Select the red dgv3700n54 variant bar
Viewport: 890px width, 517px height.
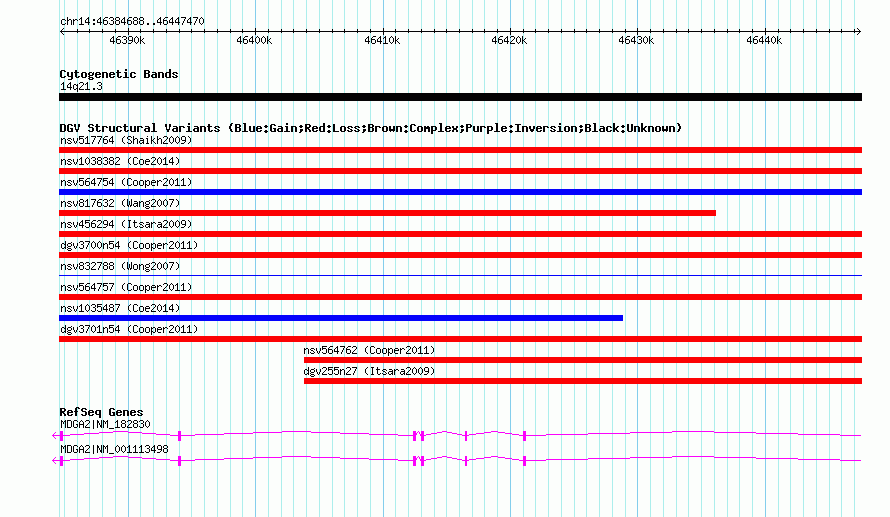(x=460, y=255)
